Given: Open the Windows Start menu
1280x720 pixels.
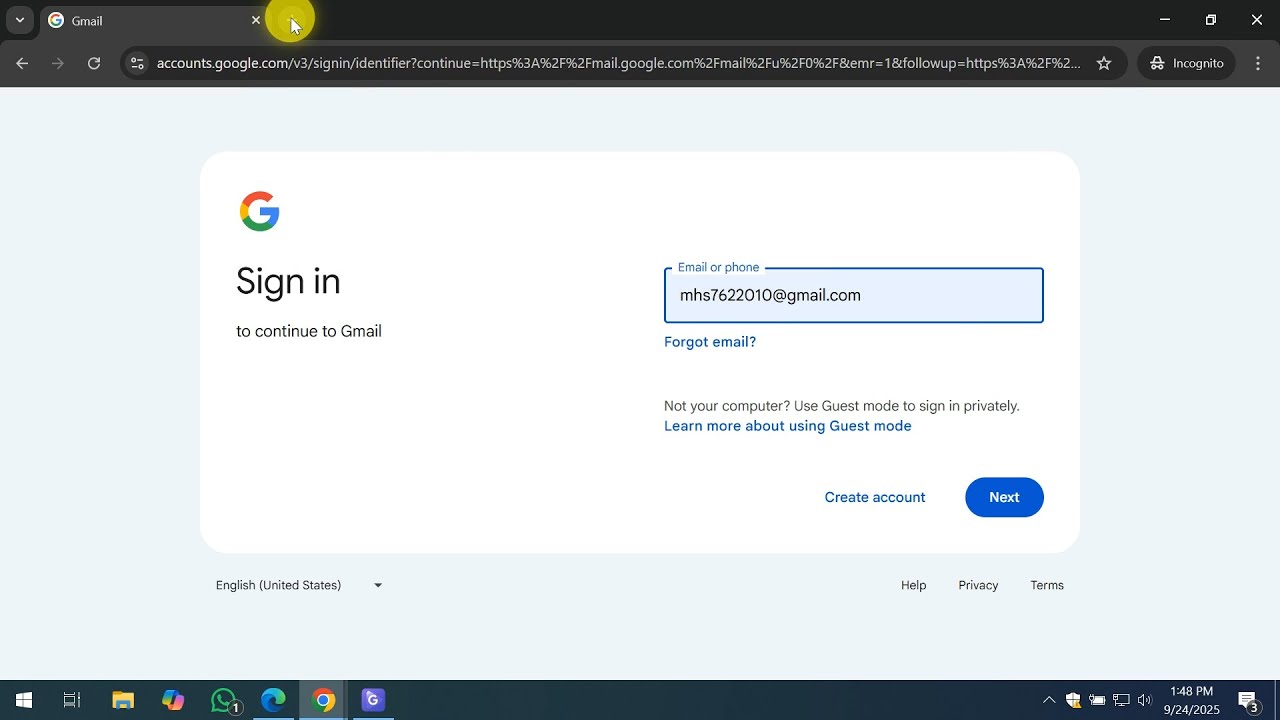Looking at the screenshot, I should (24, 700).
